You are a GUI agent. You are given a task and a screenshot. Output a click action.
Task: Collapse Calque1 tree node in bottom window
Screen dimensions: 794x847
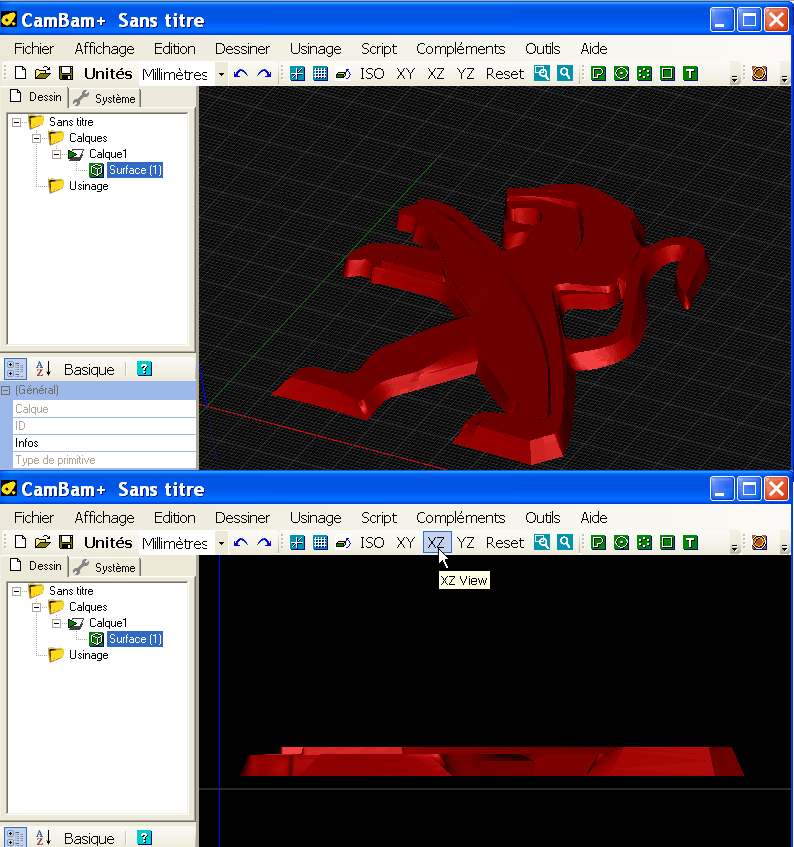57,623
